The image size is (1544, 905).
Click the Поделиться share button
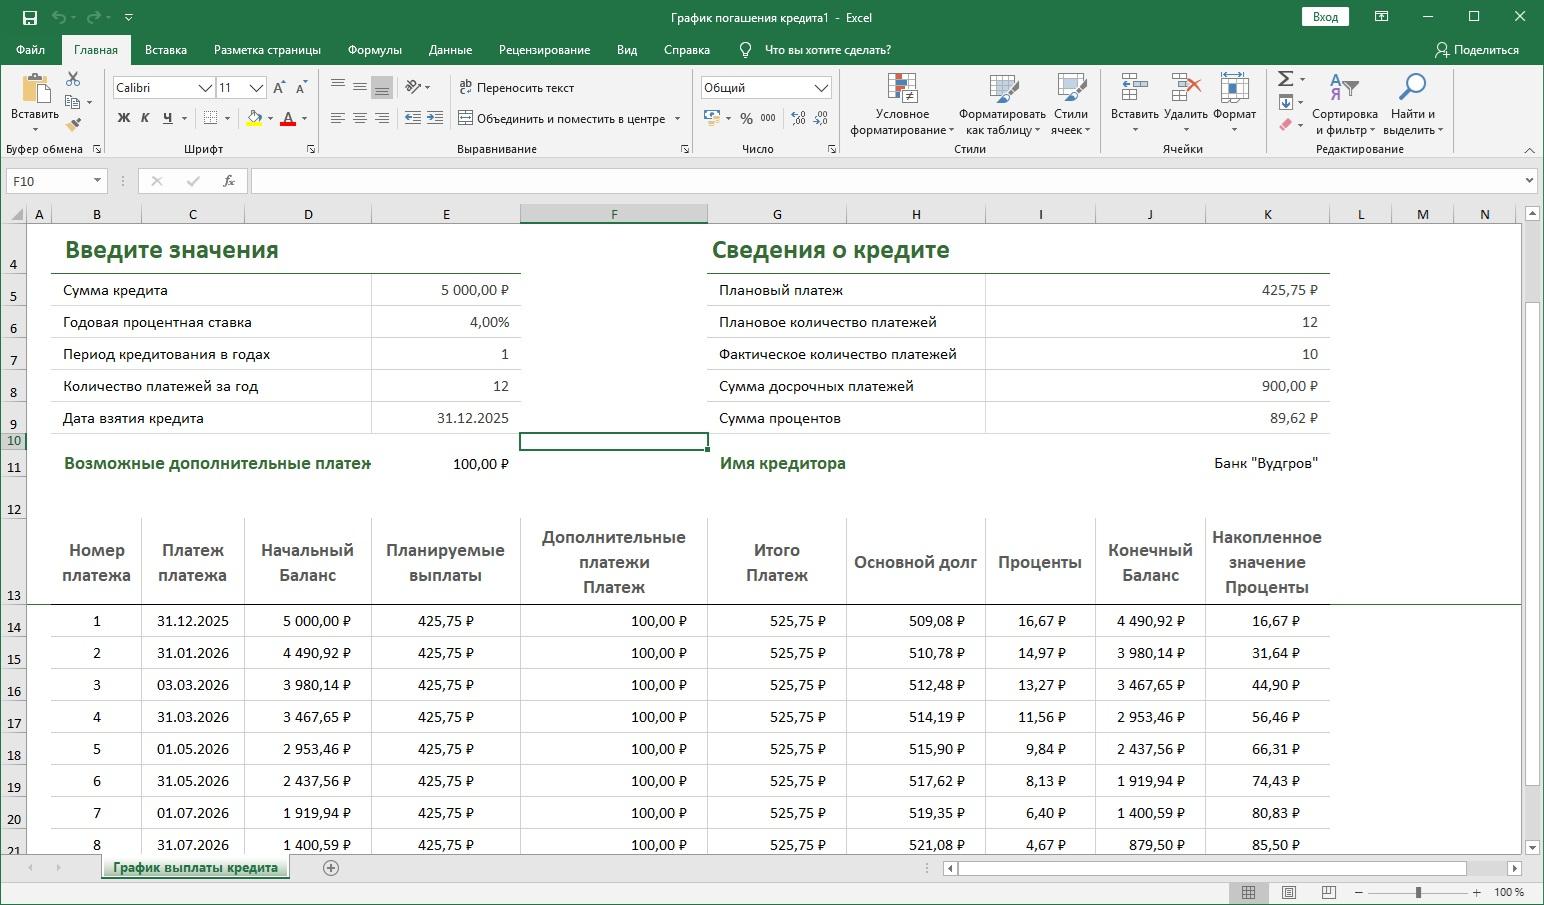[x=1476, y=50]
